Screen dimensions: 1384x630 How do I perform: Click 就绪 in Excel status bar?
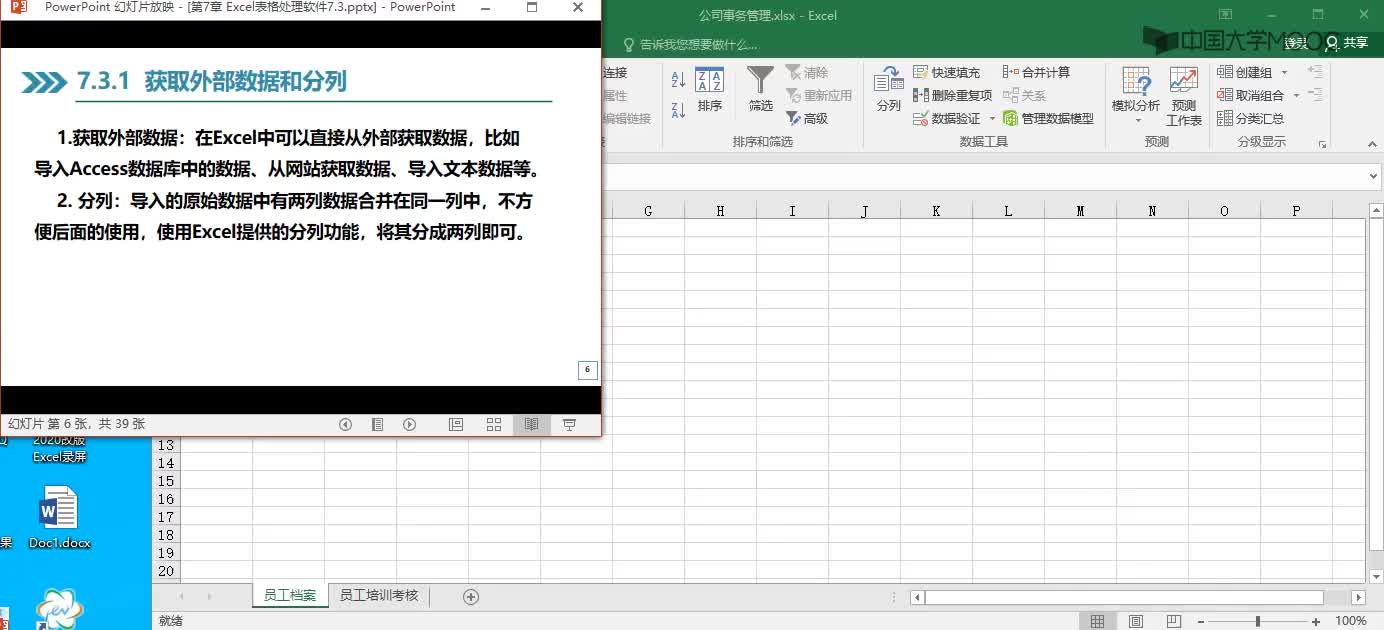[x=171, y=621]
